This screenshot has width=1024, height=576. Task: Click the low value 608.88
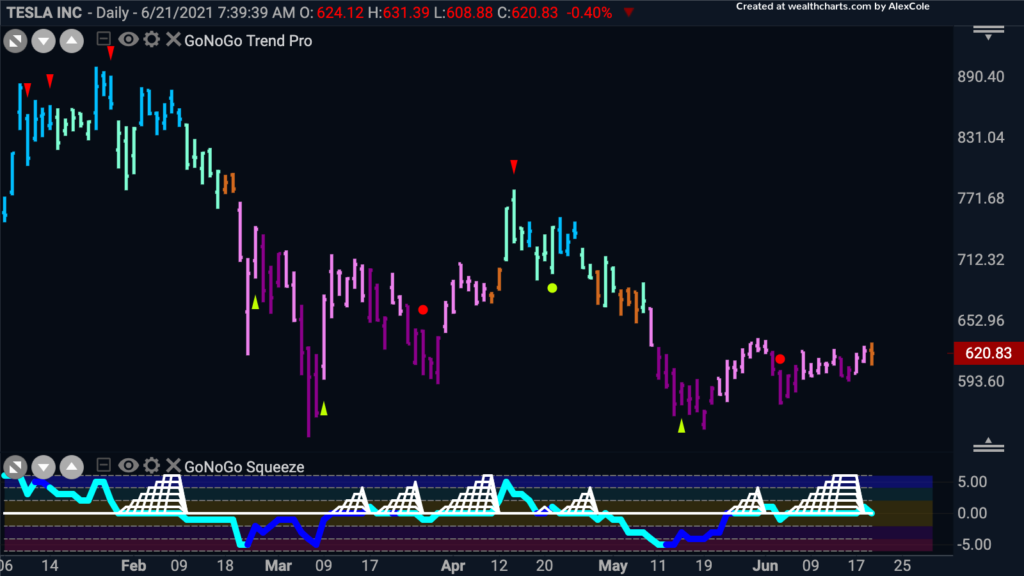pyautogui.click(x=470, y=12)
